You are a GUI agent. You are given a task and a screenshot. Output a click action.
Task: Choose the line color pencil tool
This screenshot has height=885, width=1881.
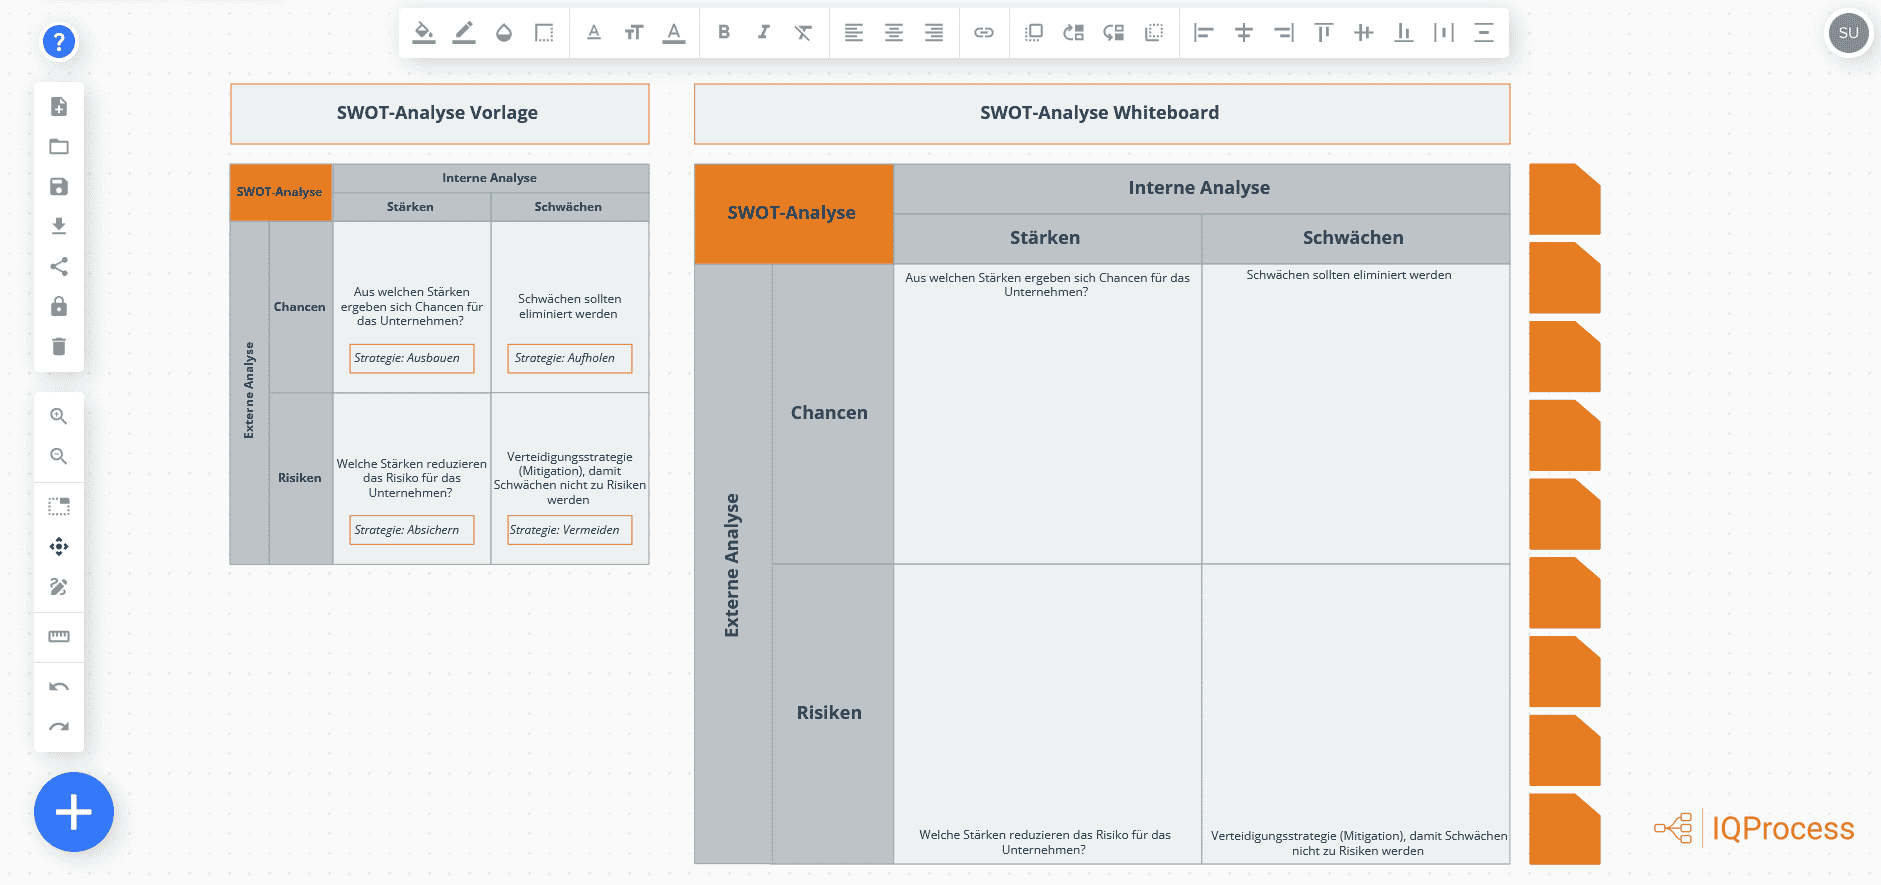click(464, 33)
